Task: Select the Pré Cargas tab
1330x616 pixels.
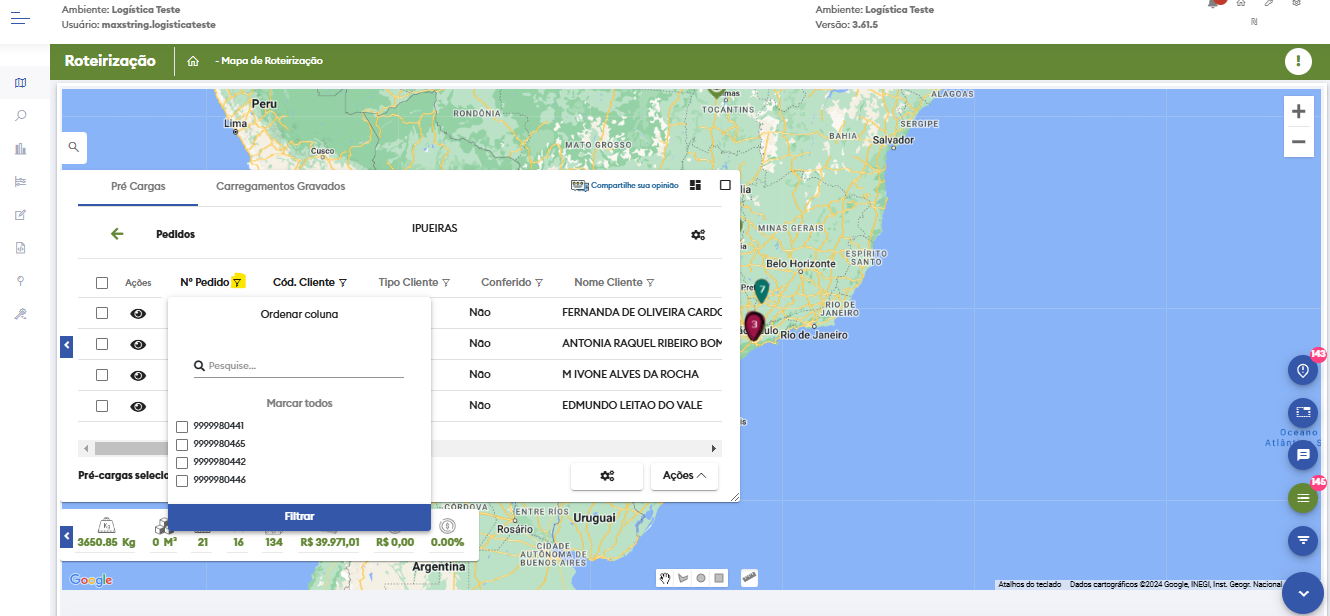Action: [x=138, y=187]
